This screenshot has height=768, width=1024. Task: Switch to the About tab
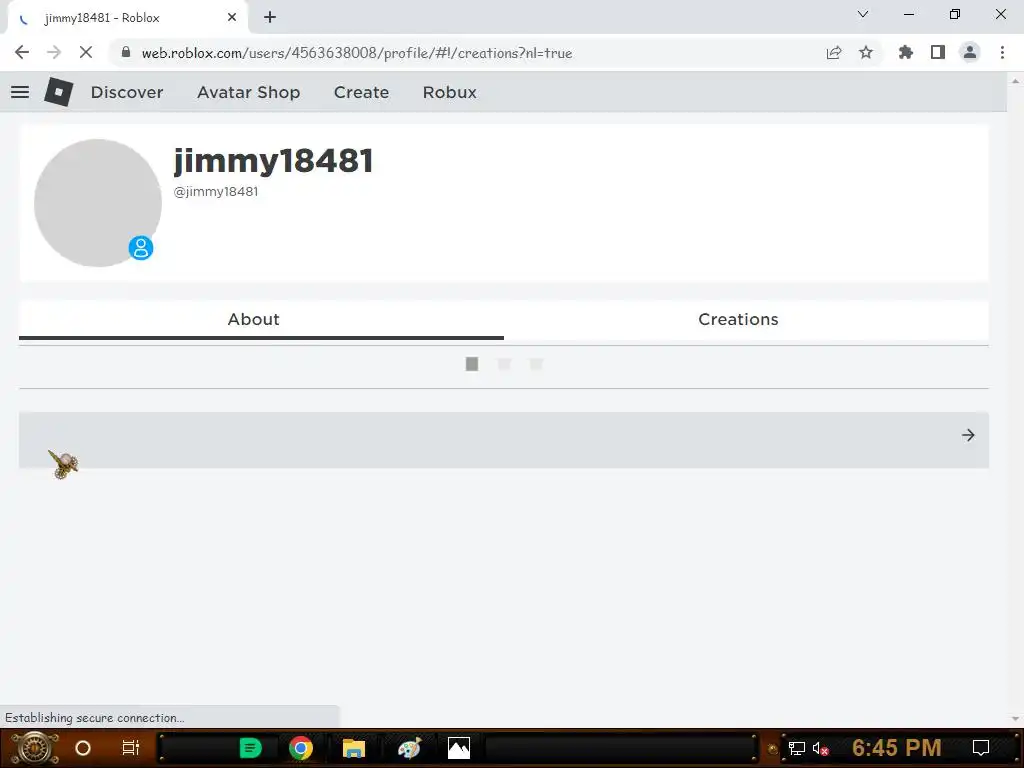[261, 319]
